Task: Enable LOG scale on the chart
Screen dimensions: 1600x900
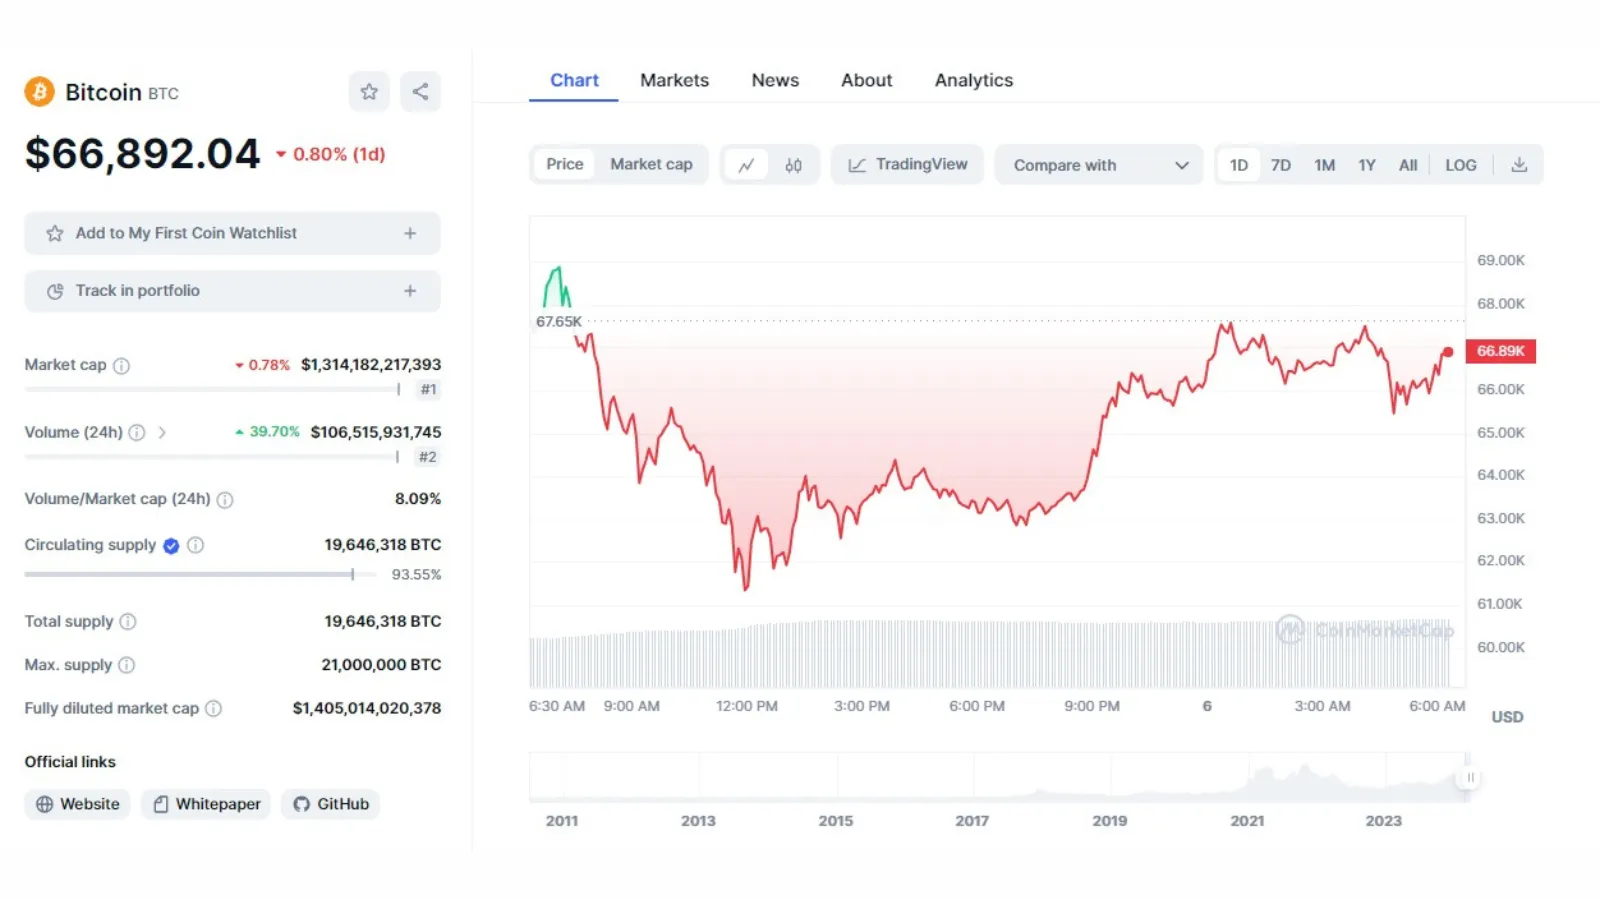Action: click(x=1460, y=165)
